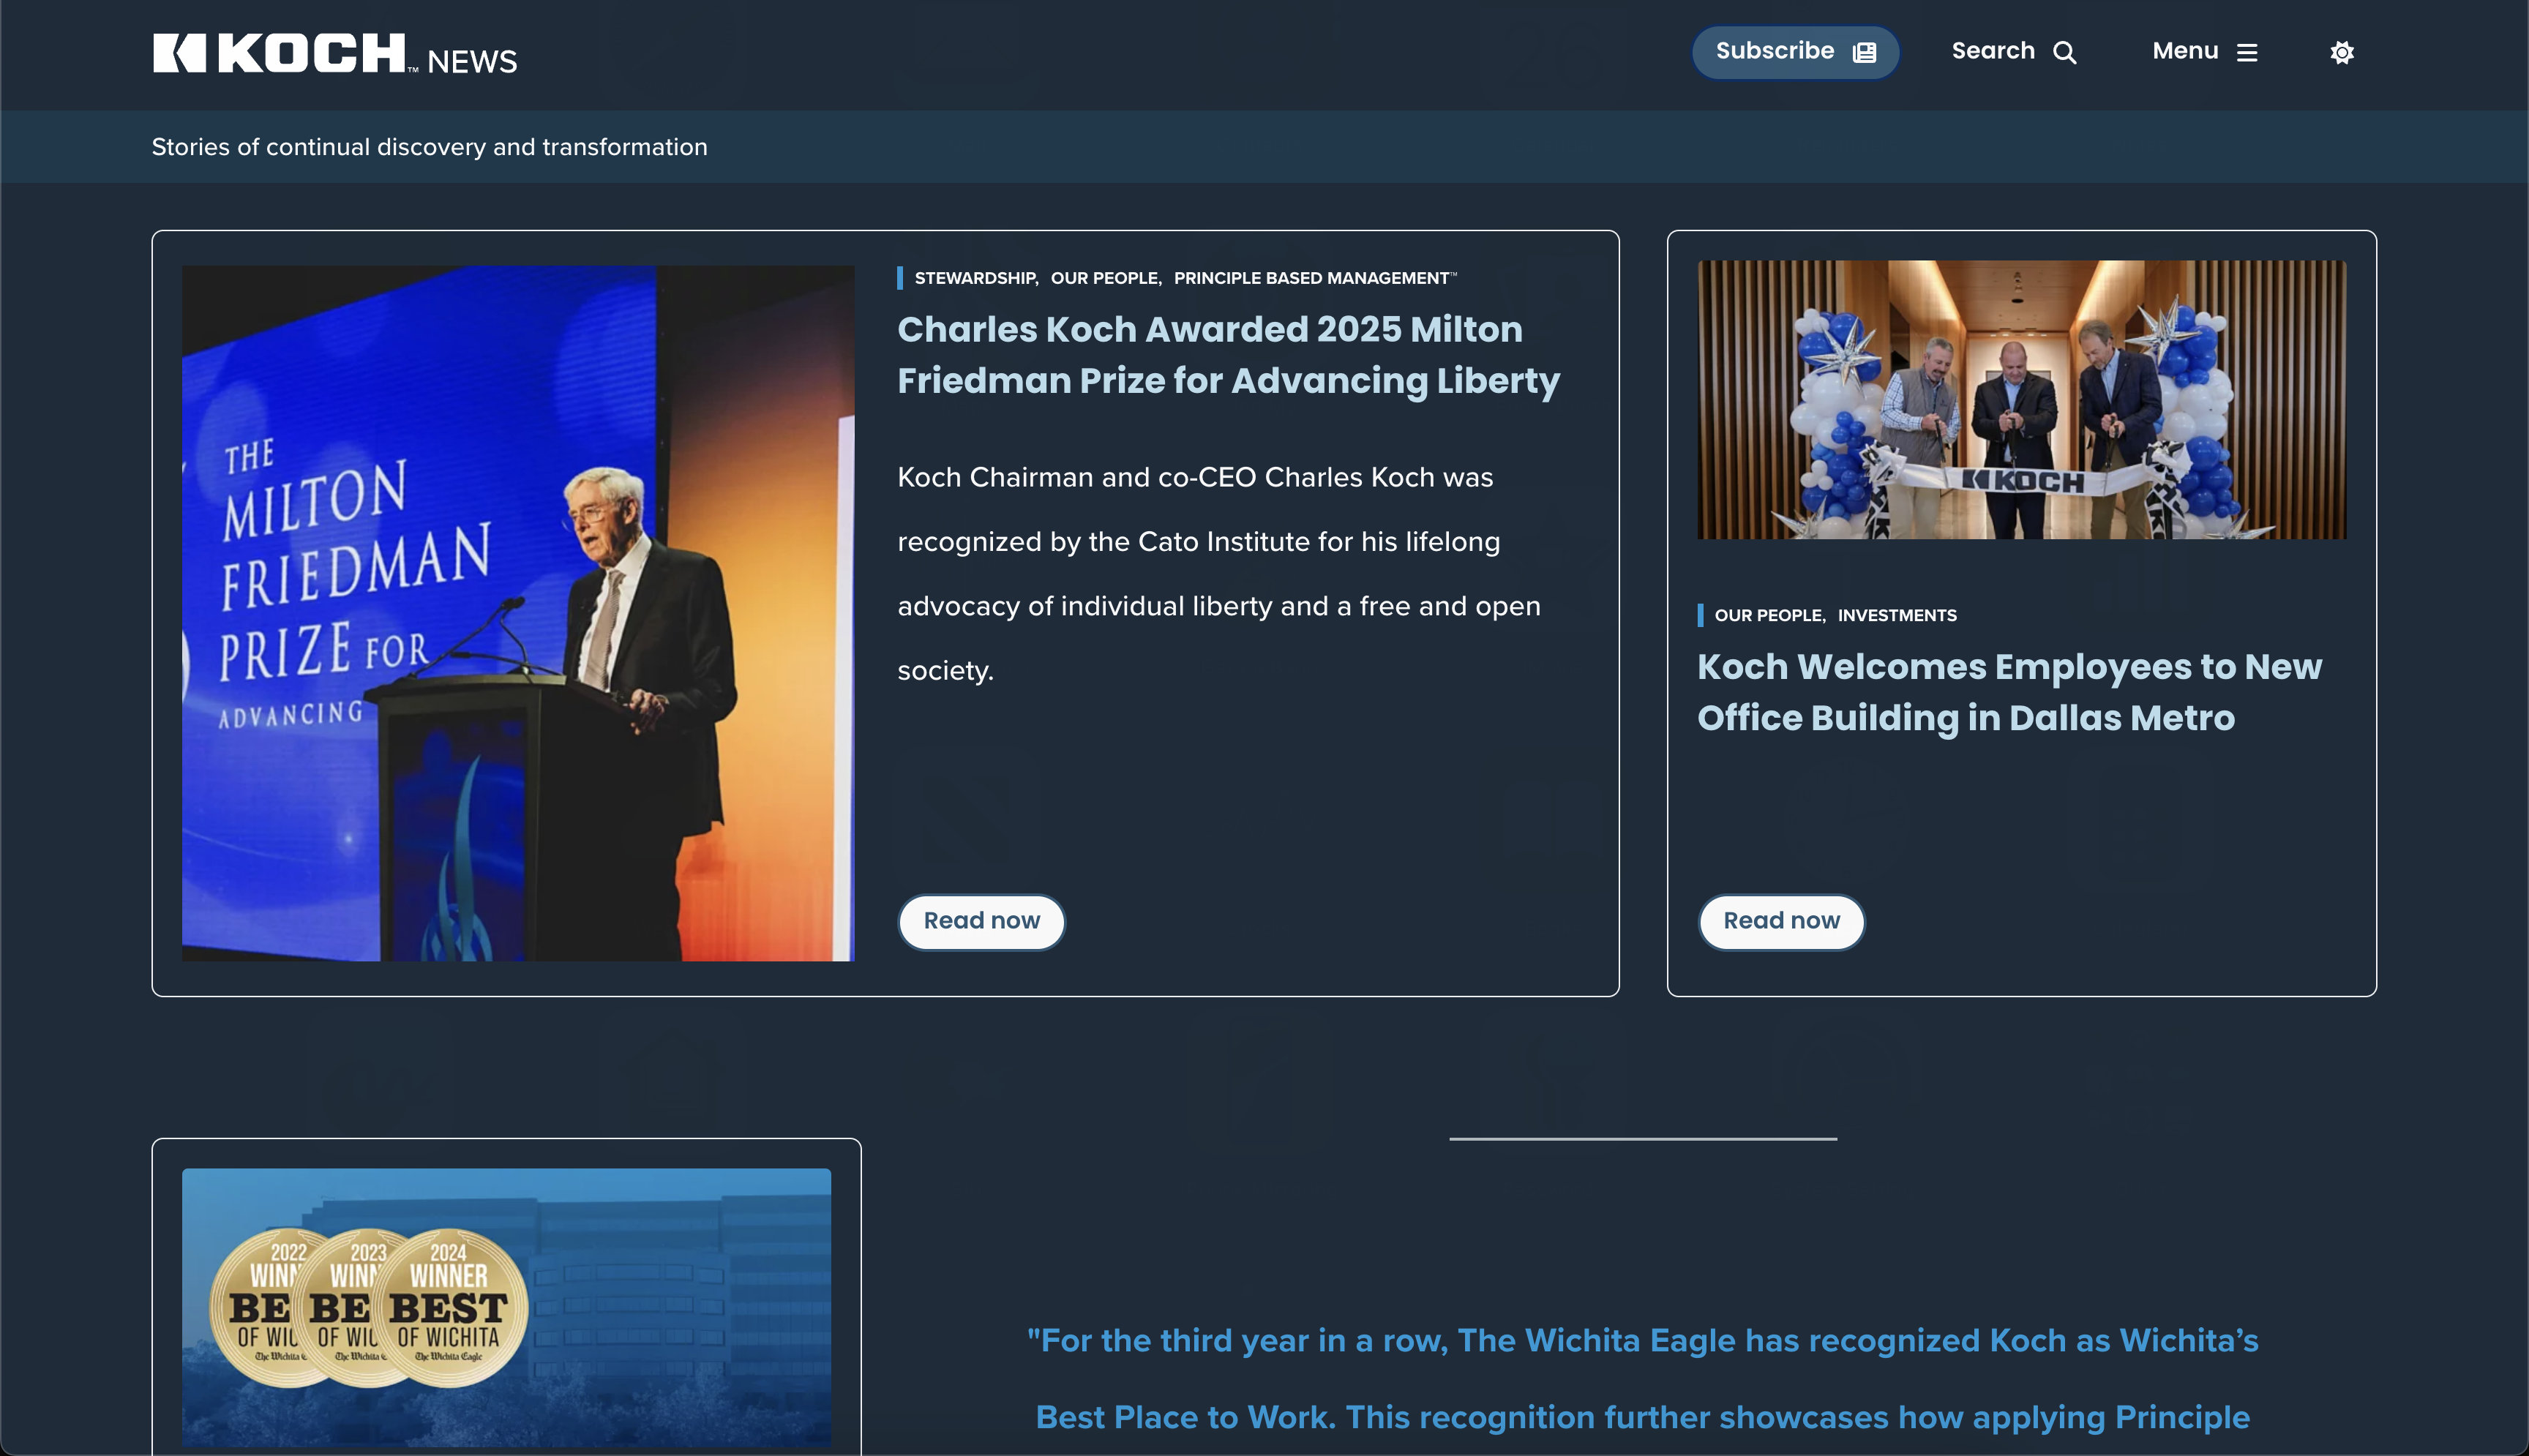Open the Stewardship category tag
This screenshot has height=1456, width=2529.
tap(975, 278)
